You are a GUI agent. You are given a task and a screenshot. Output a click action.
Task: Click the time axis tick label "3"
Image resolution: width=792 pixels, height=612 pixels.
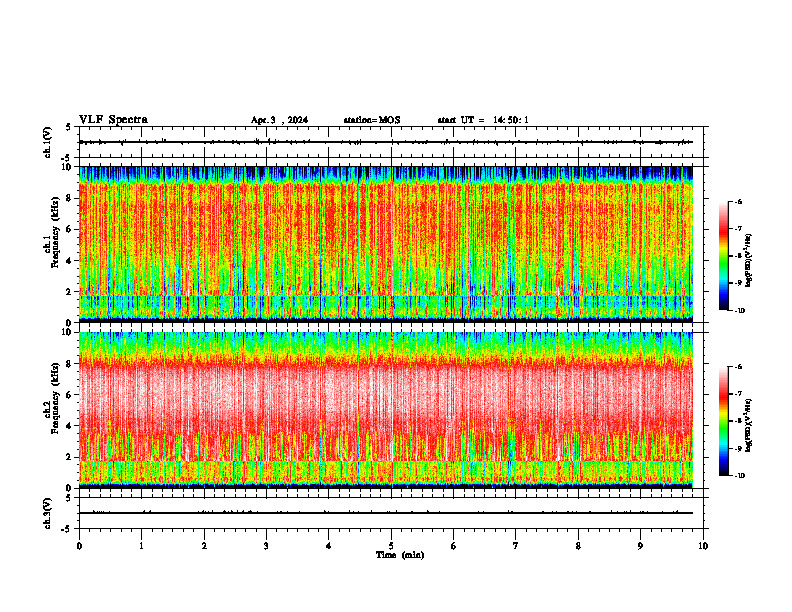(x=266, y=546)
